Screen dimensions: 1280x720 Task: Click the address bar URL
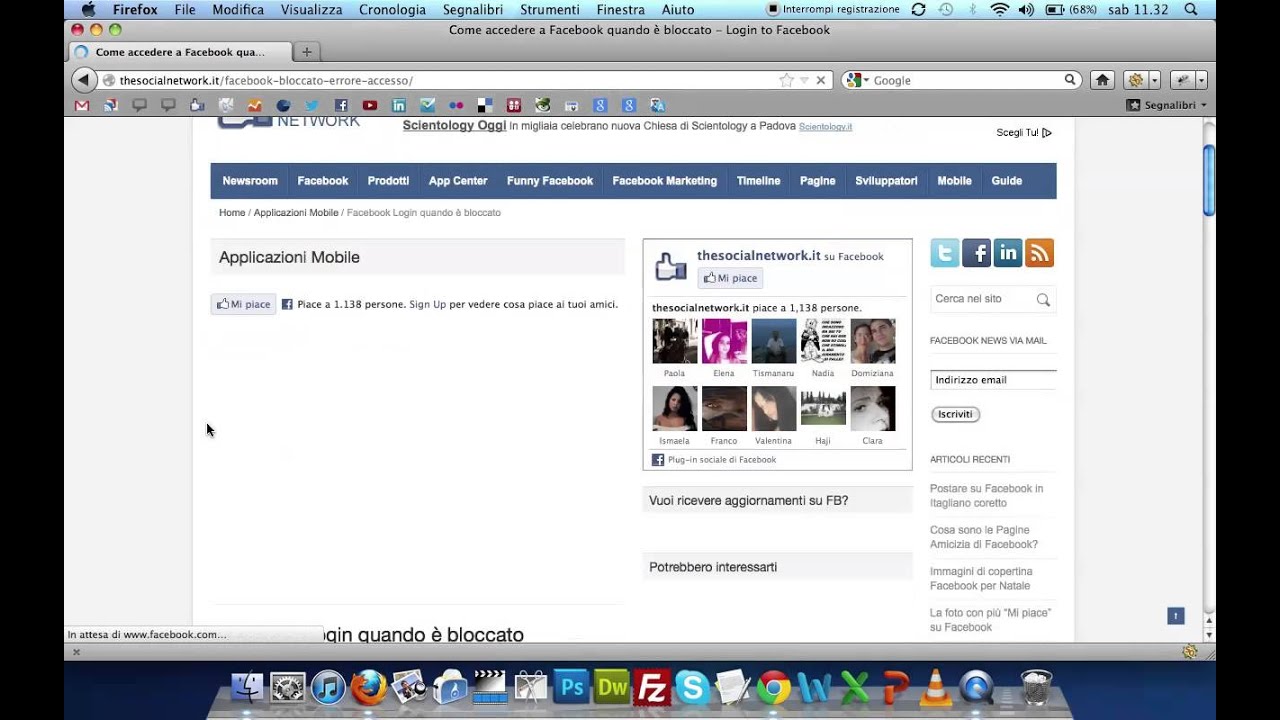click(x=266, y=80)
